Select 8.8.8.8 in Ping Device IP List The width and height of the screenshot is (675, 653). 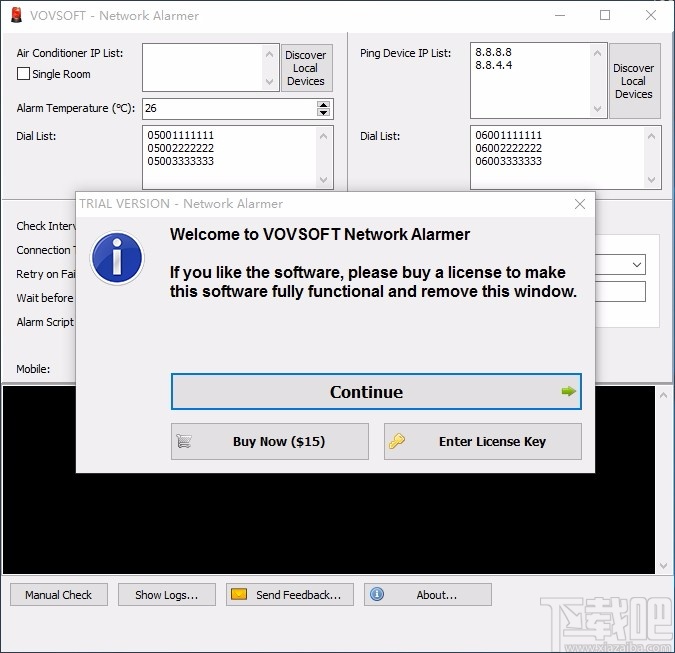point(493,52)
